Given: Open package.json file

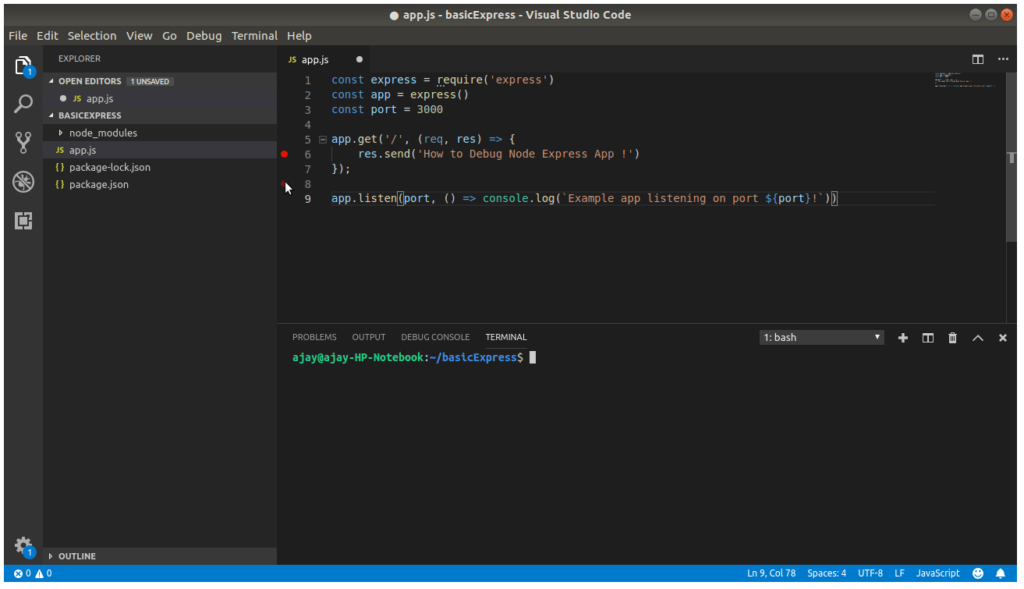Looking at the screenshot, I should pyautogui.click(x=160, y=185).
